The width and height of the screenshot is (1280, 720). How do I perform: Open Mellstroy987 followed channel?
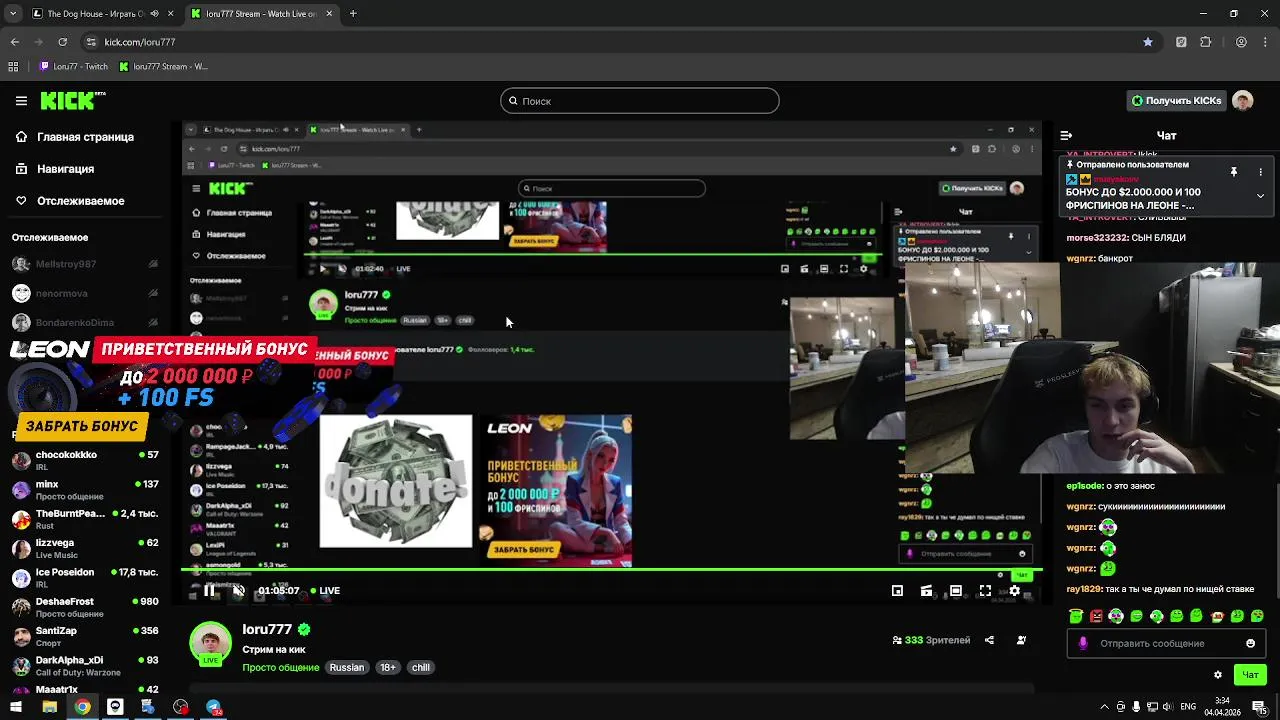click(x=85, y=264)
